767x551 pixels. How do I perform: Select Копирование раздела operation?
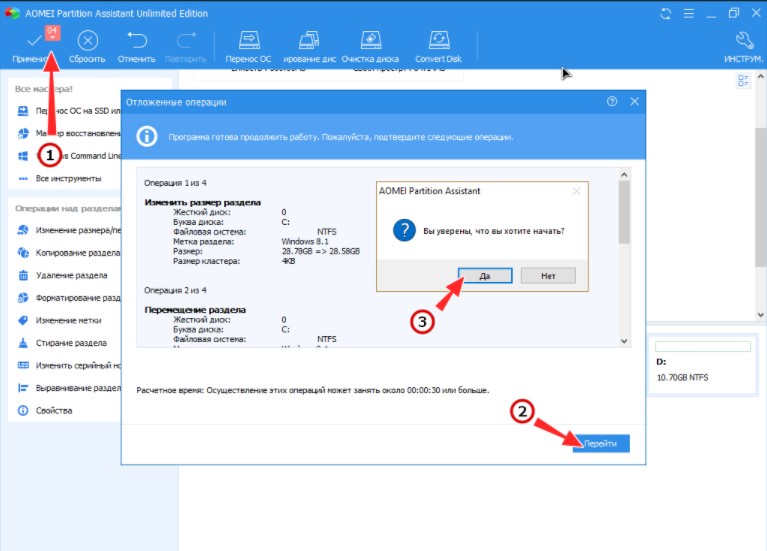point(68,253)
